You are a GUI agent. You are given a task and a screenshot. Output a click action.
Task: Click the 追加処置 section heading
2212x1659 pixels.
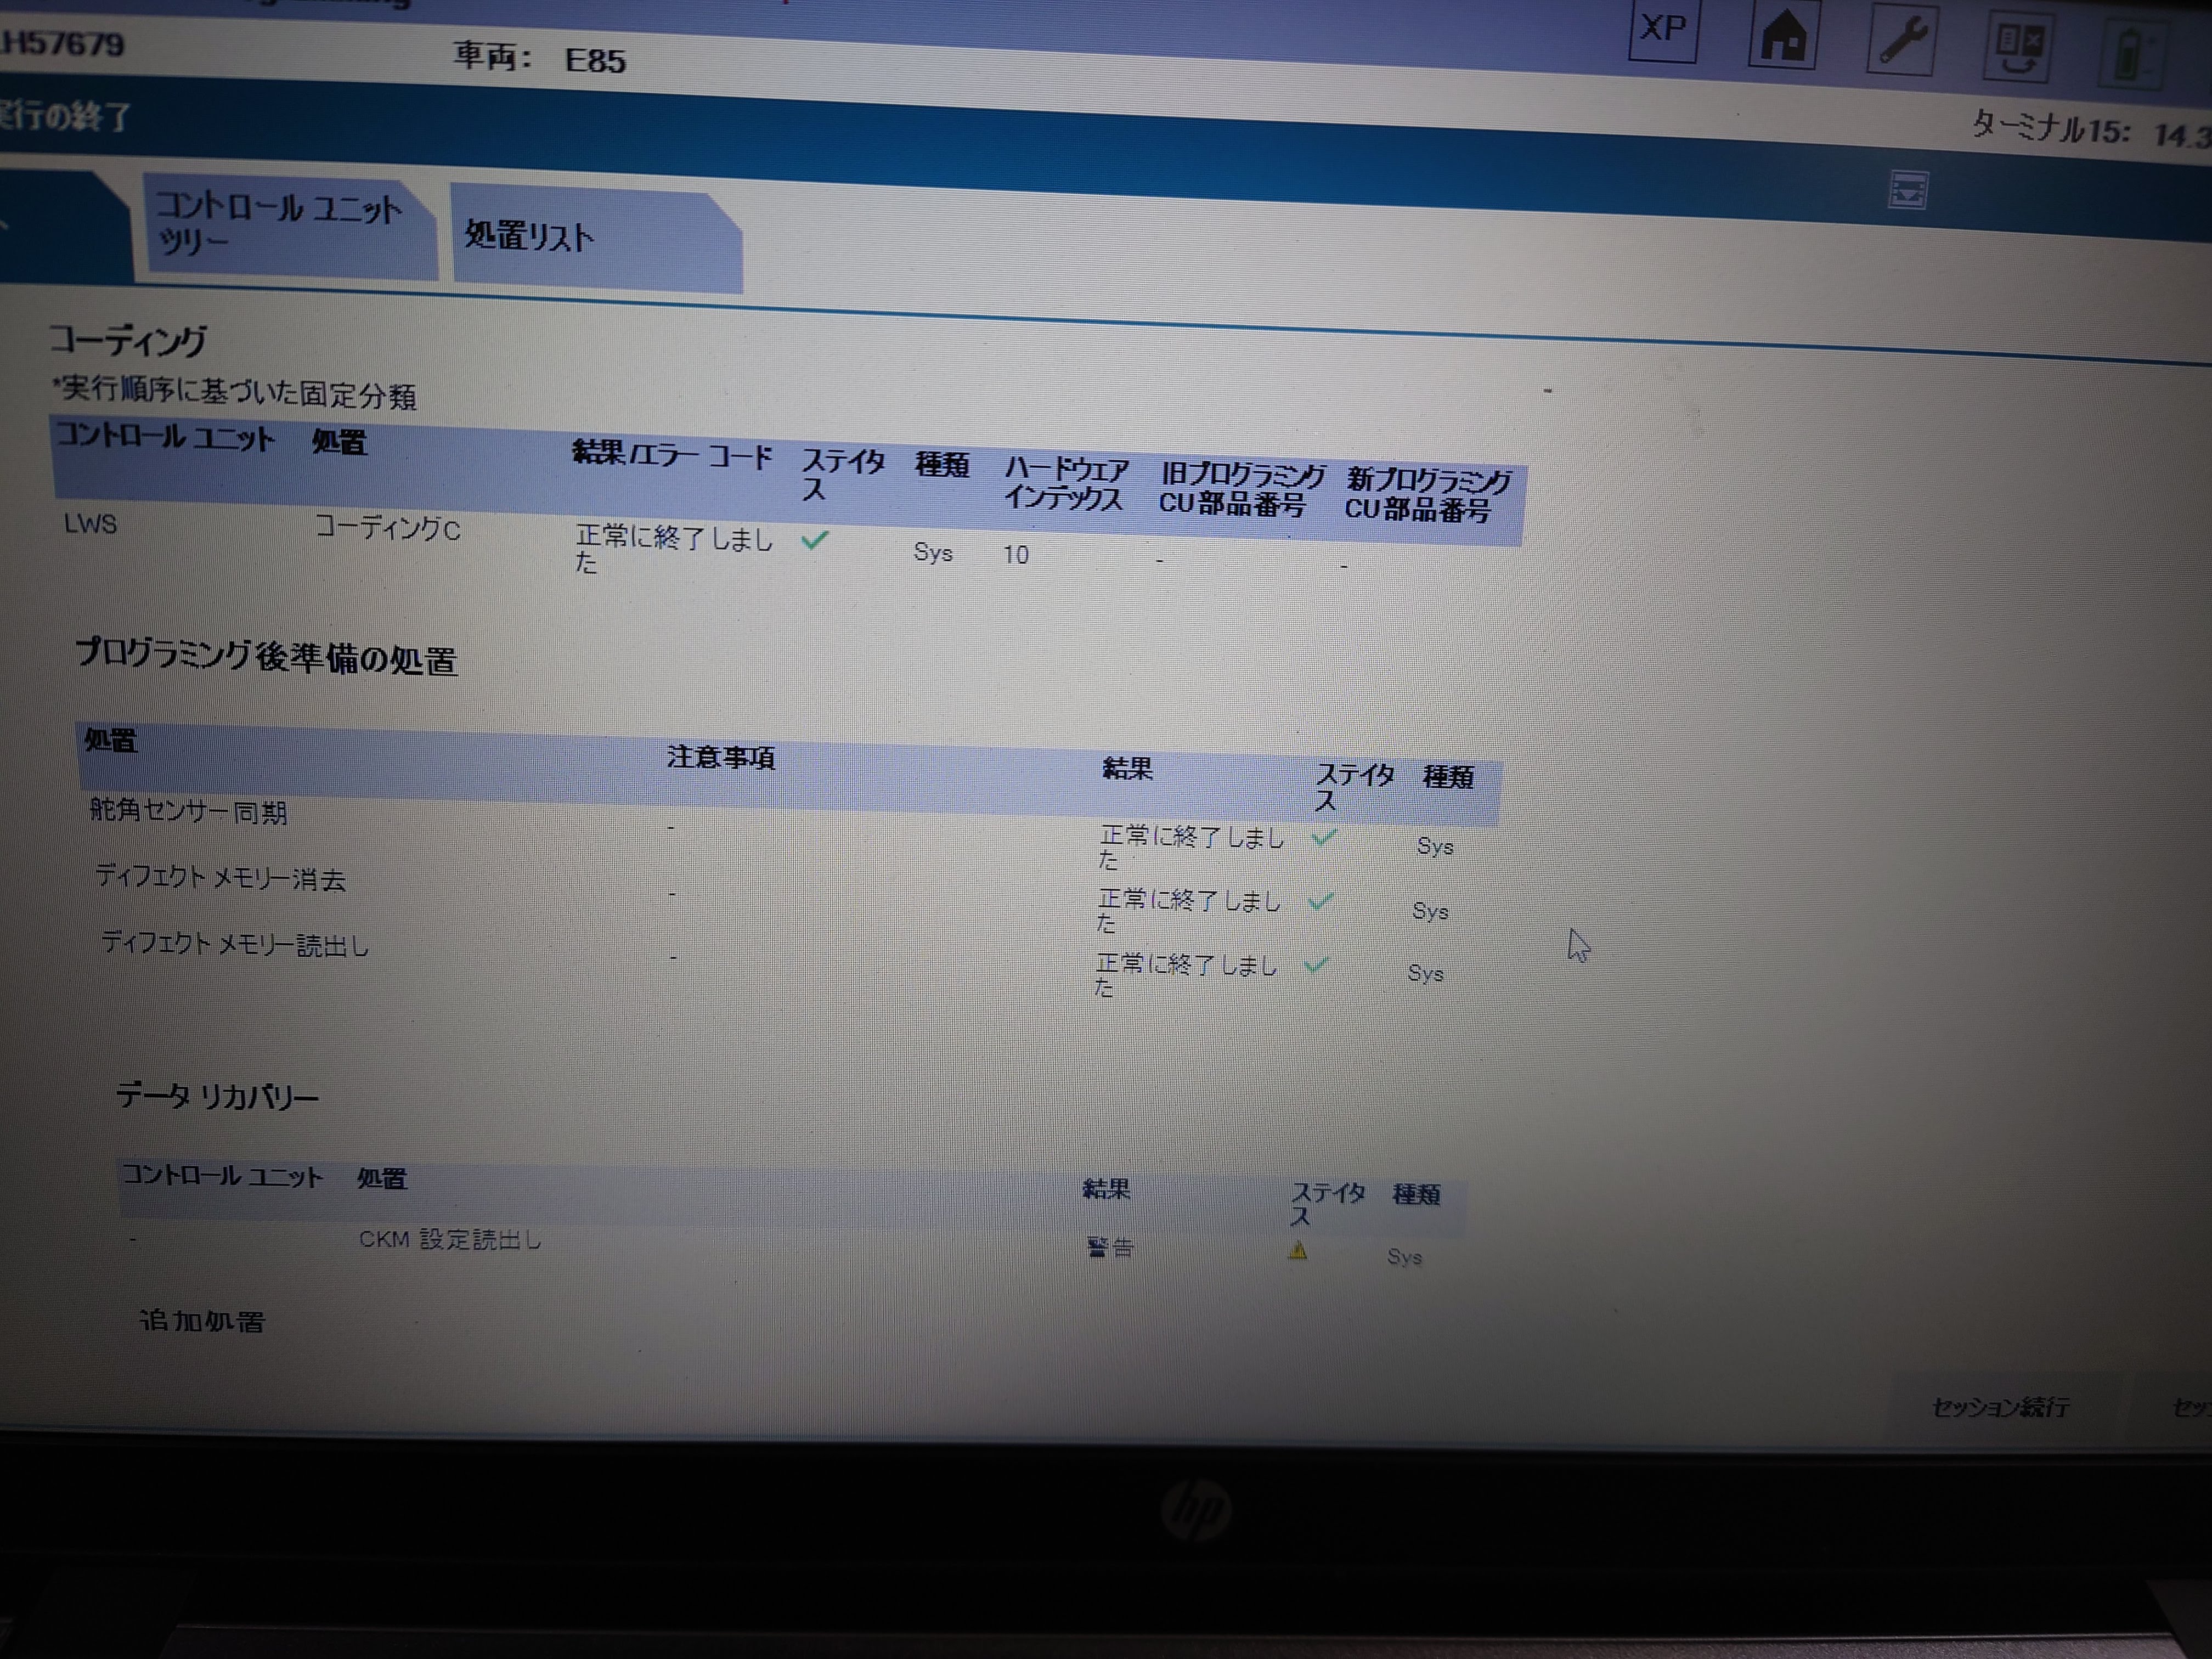click(202, 1321)
